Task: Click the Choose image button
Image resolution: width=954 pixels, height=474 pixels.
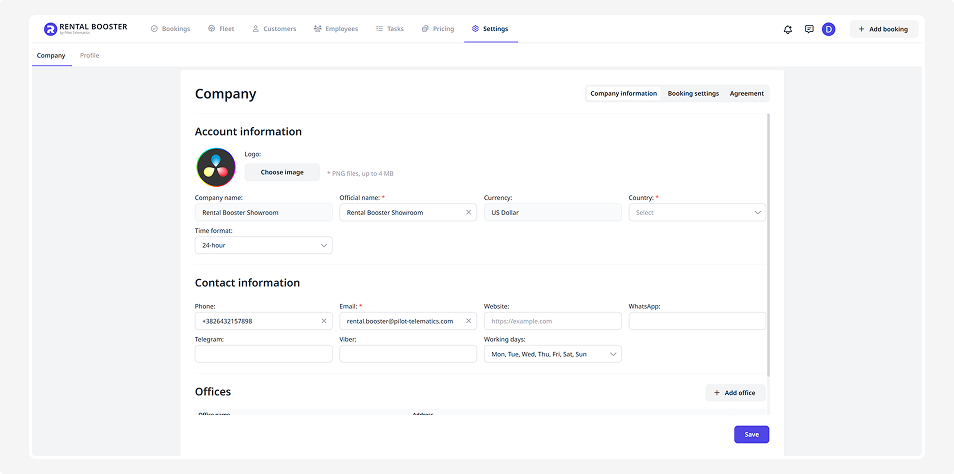Action: pos(282,172)
